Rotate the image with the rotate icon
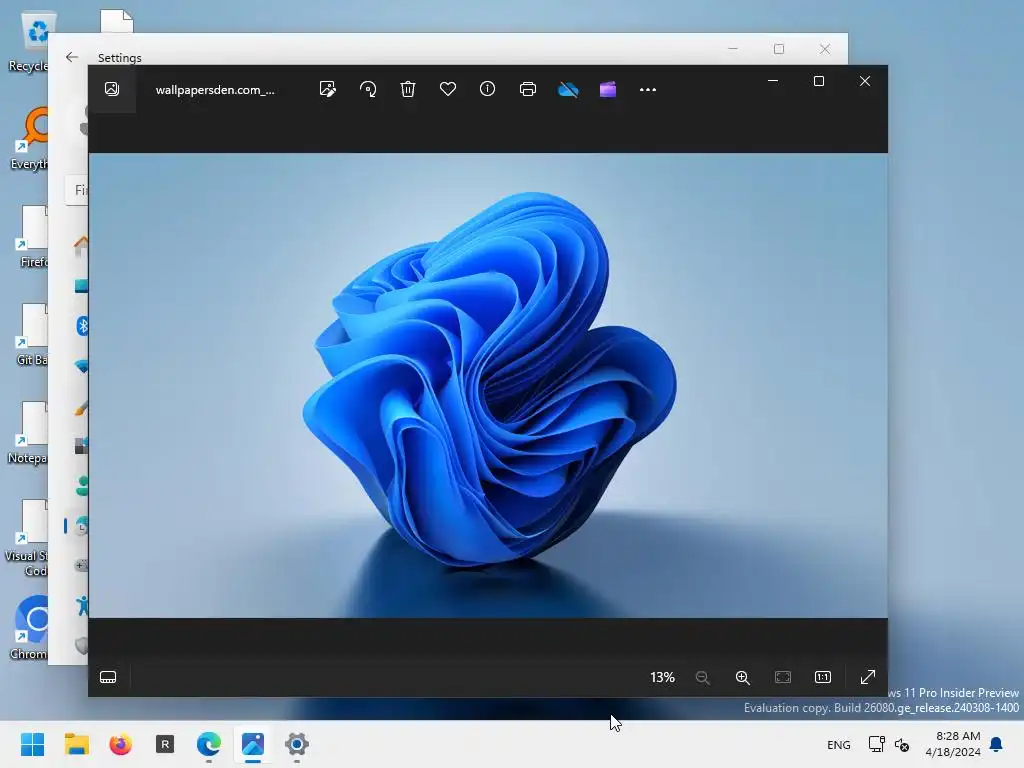The image size is (1024, 768). (x=368, y=89)
